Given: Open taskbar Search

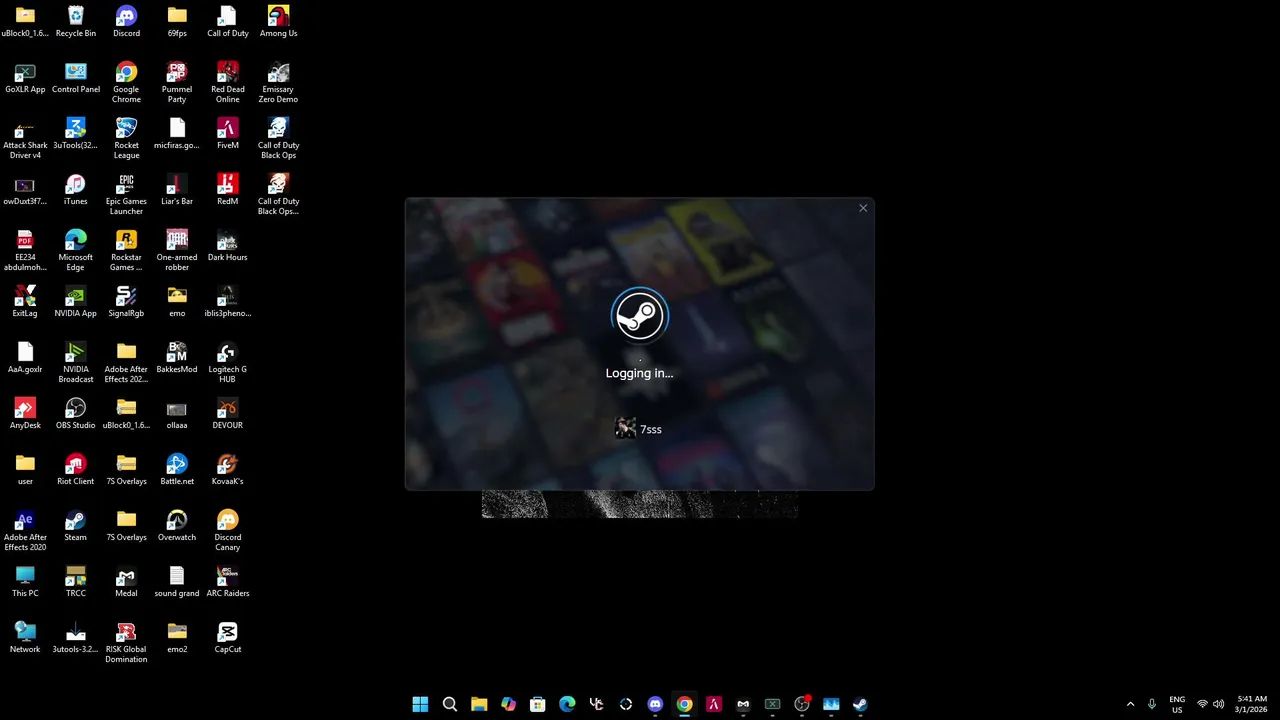Looking at the screenshot, I should [450, 704].
